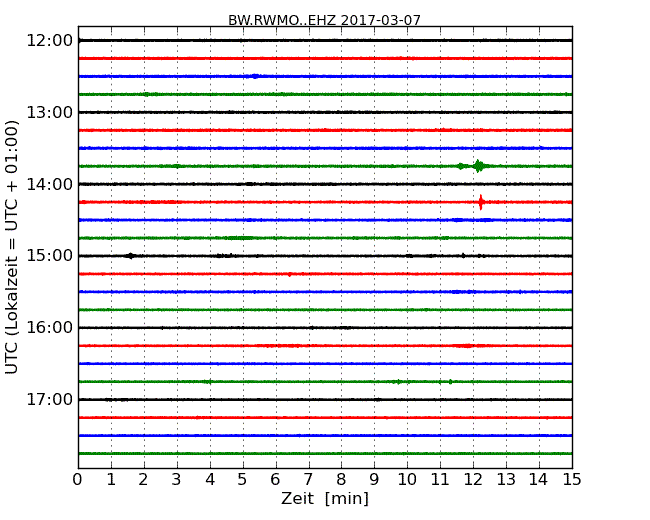Click the small red dip near minute 6.4
The height and width of the screenshot is (520, 650).
pyautogui.click(x=289, y=275)
